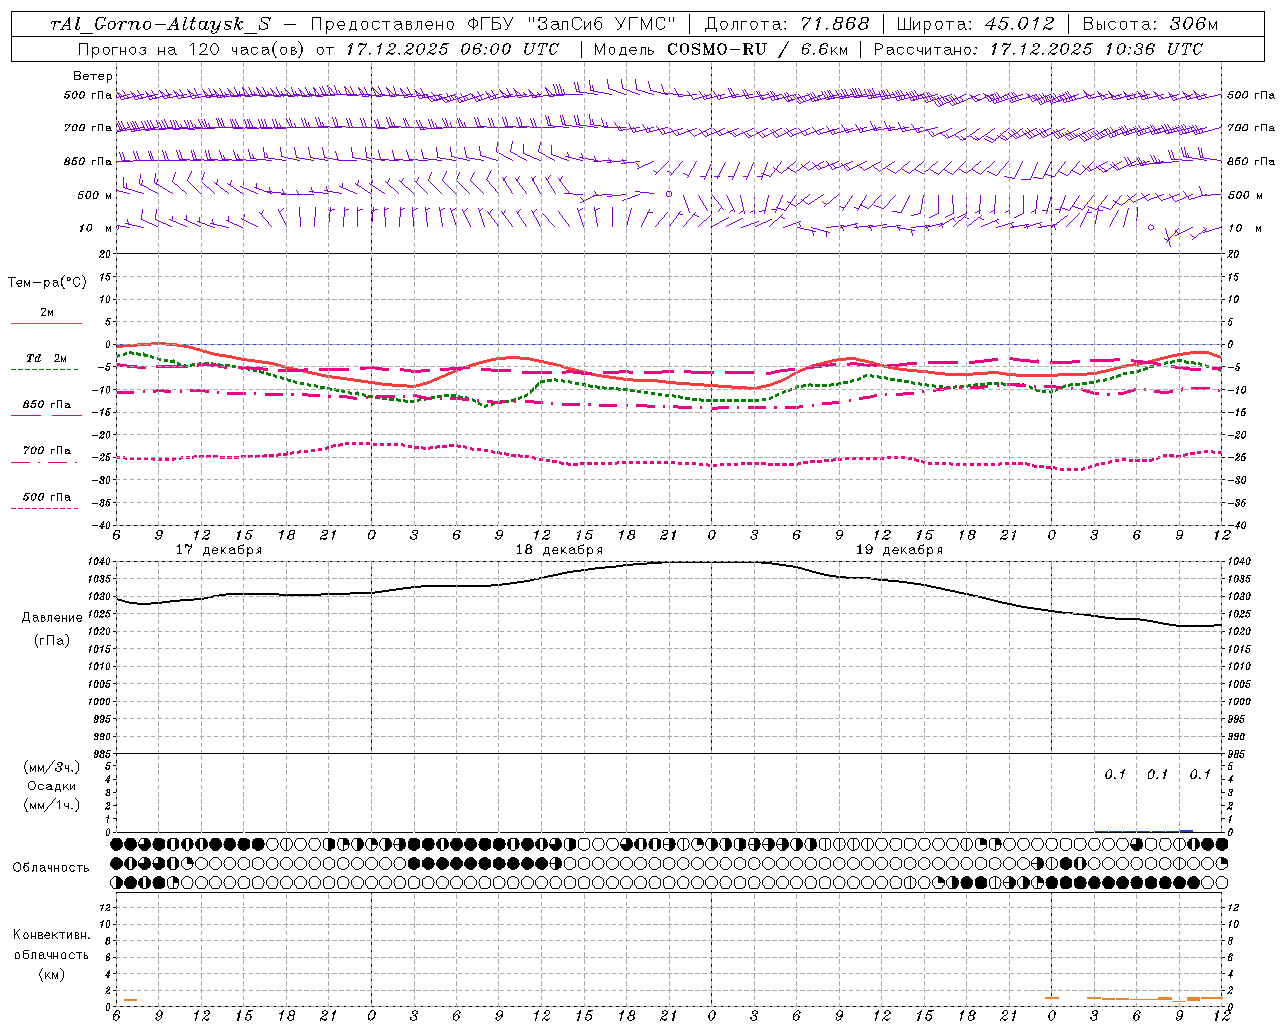Click the model label 'COSMO-RU / 6.6км'
Screen dimensions: 1280x1024
757,49
